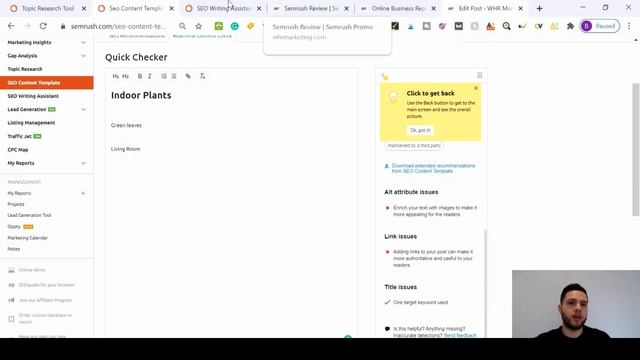This screenshot has height=360, width=640.
Task: Click the semrush.com address bar
Action: click(x=118, y=26)
